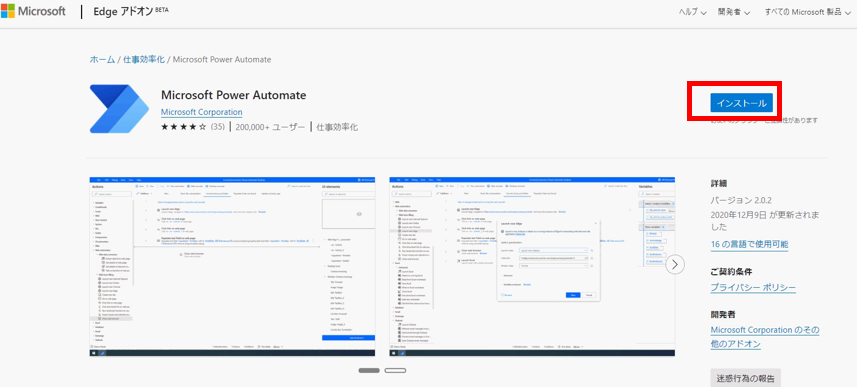The height and width of the screenshot is (387, 857).
Task: Select first carousel page indicator
Action: 369,370
